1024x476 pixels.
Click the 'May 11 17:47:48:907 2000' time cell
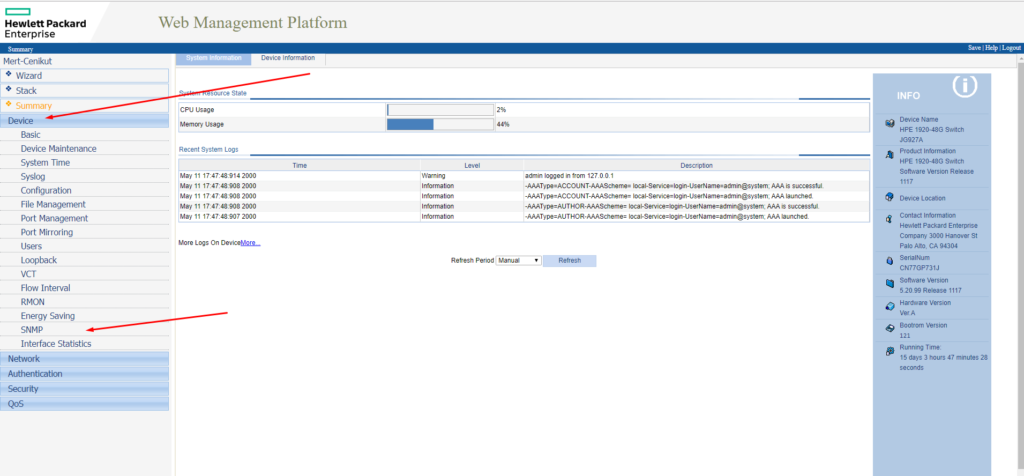(218, 217)
